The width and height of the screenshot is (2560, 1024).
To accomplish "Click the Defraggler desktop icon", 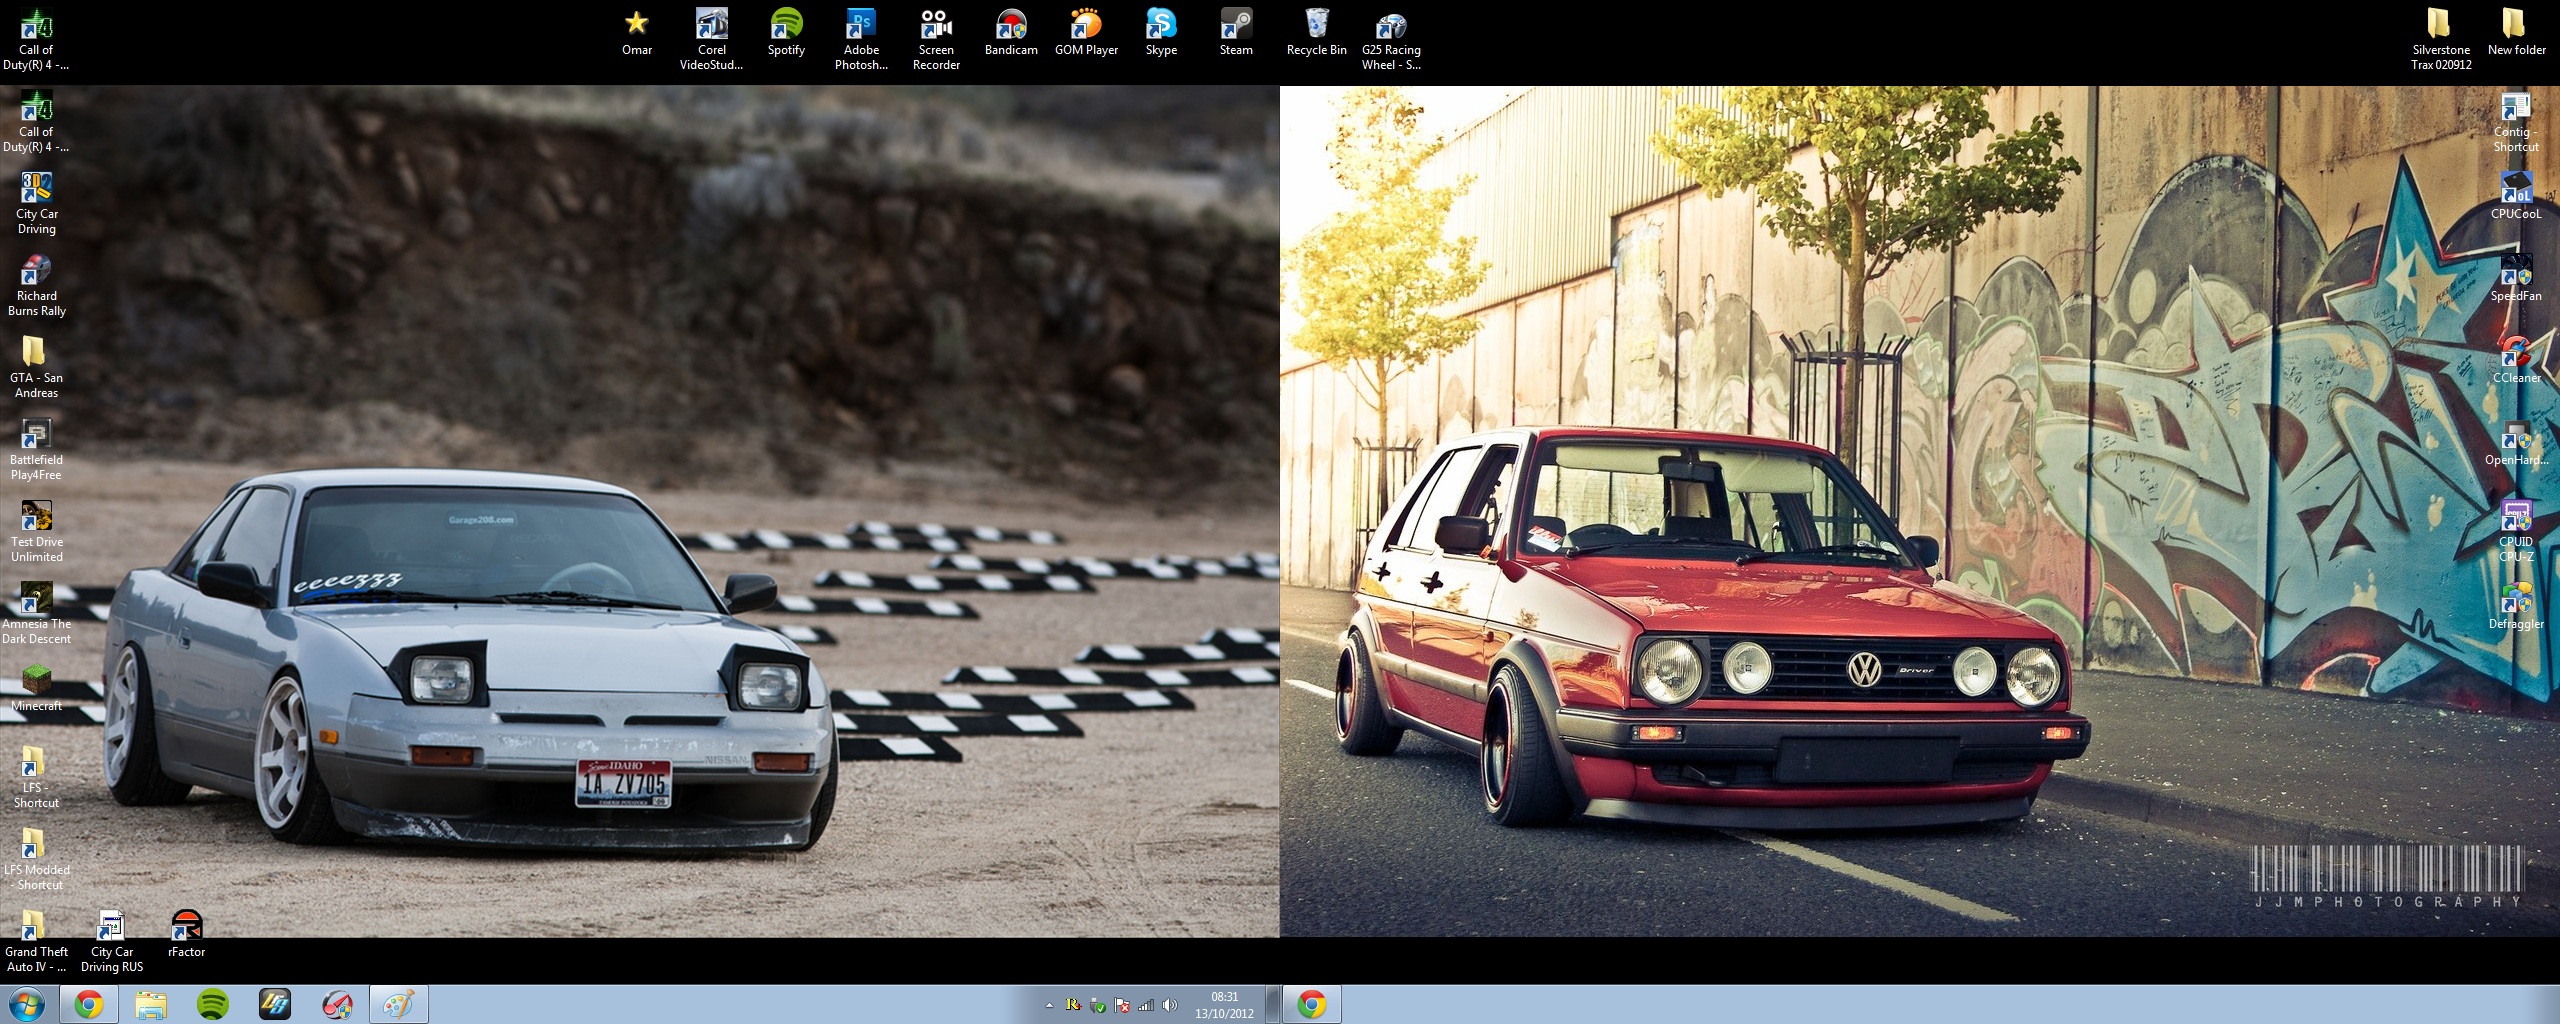I will 2516,605.
